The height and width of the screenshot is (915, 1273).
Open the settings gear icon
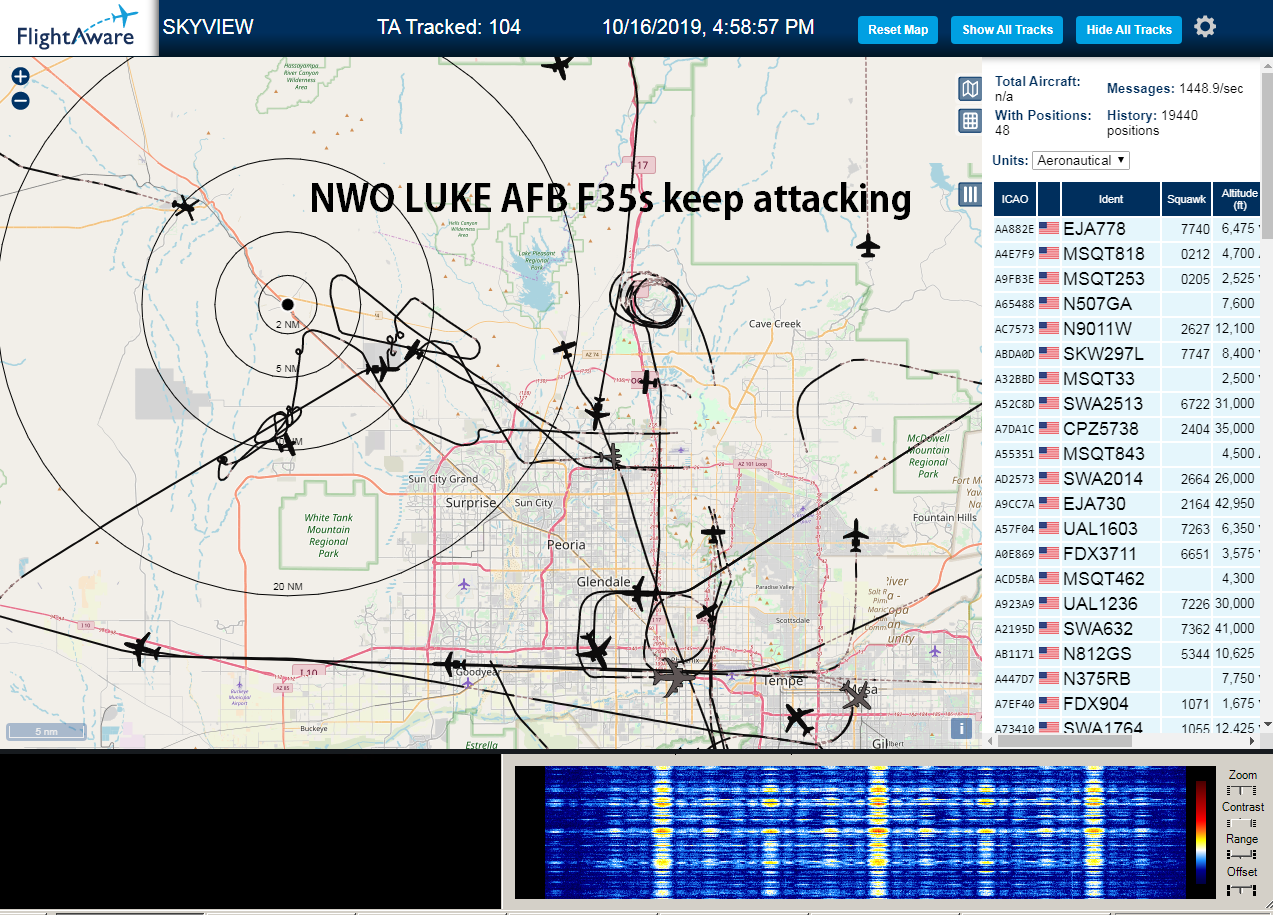1205,27
